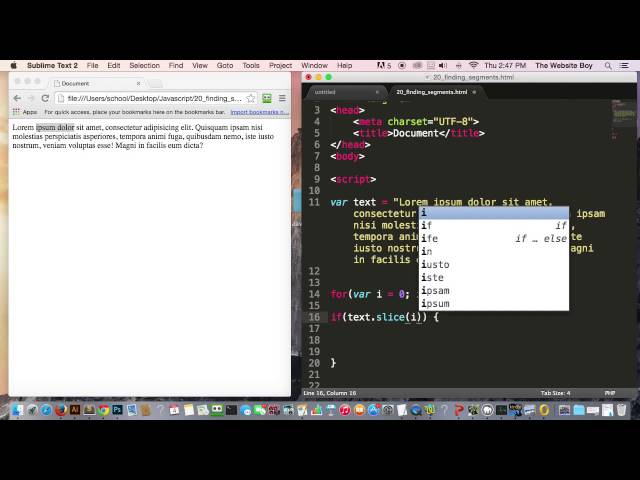Open the Selection menu
The width and height of the screenshot is (640, 480).
(x=144, y=65)
